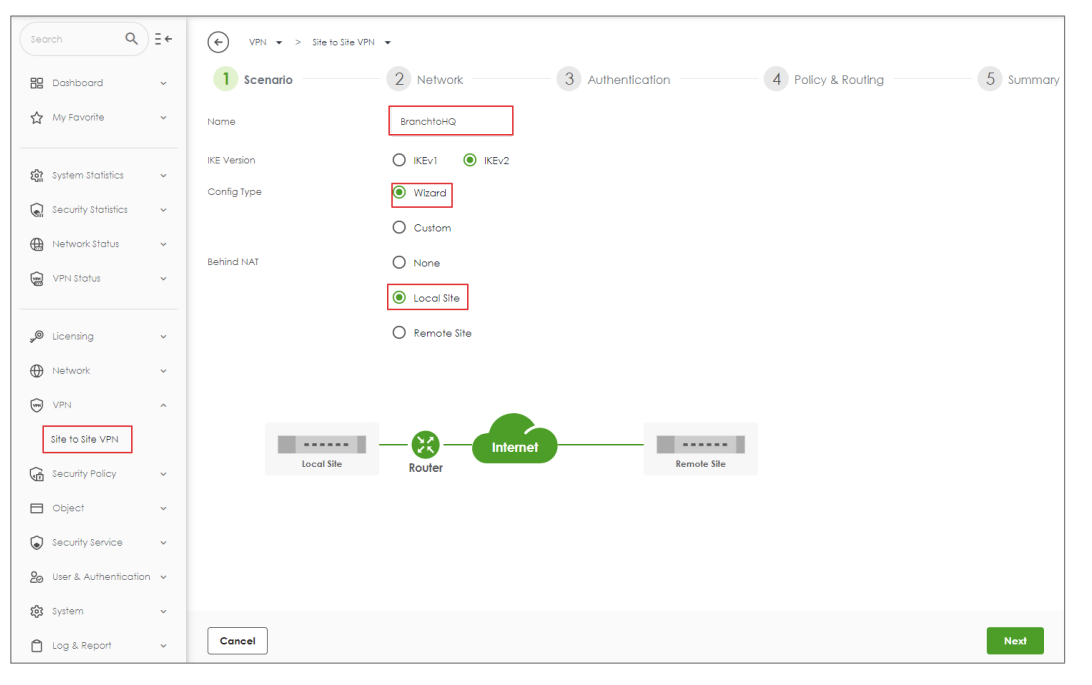Collapse sidebar using the menu fold icon
1092x685 pixels.
tap(164, 39)
